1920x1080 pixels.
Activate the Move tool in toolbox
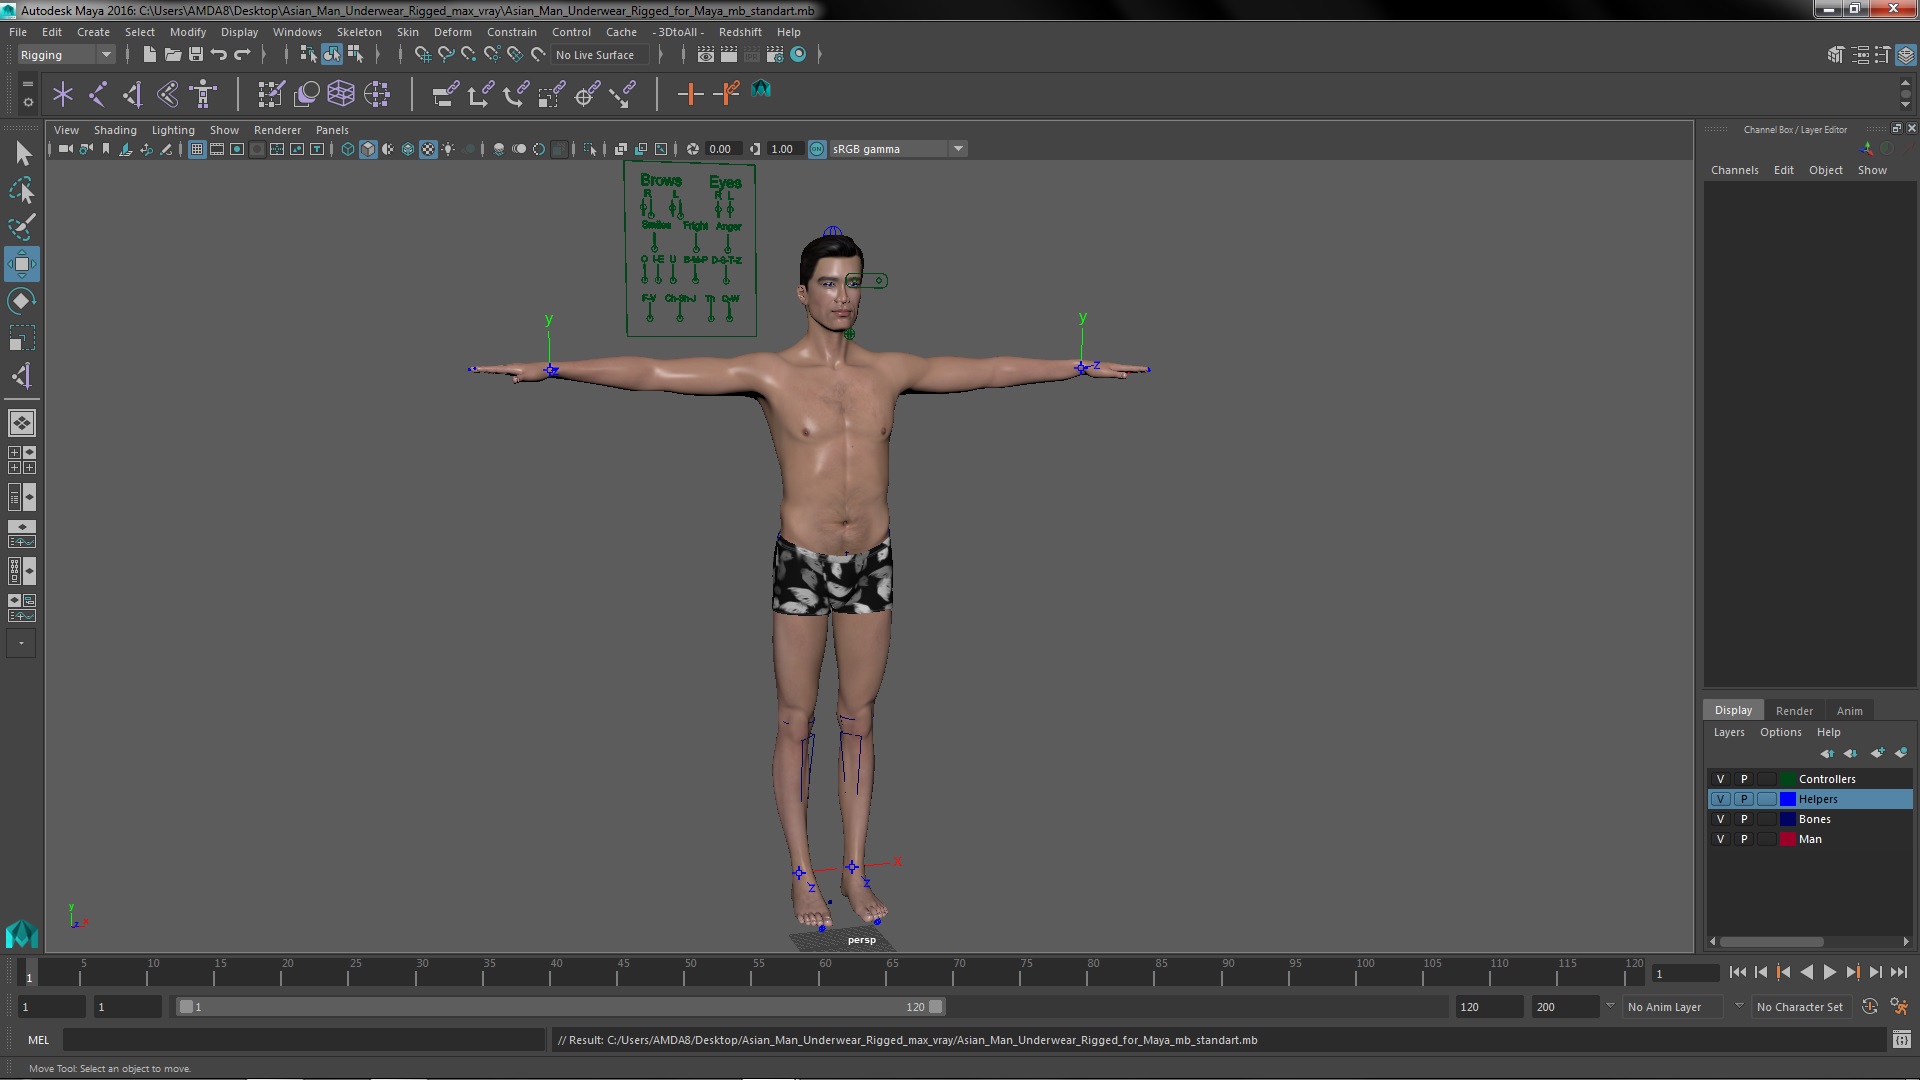(22, 264)
